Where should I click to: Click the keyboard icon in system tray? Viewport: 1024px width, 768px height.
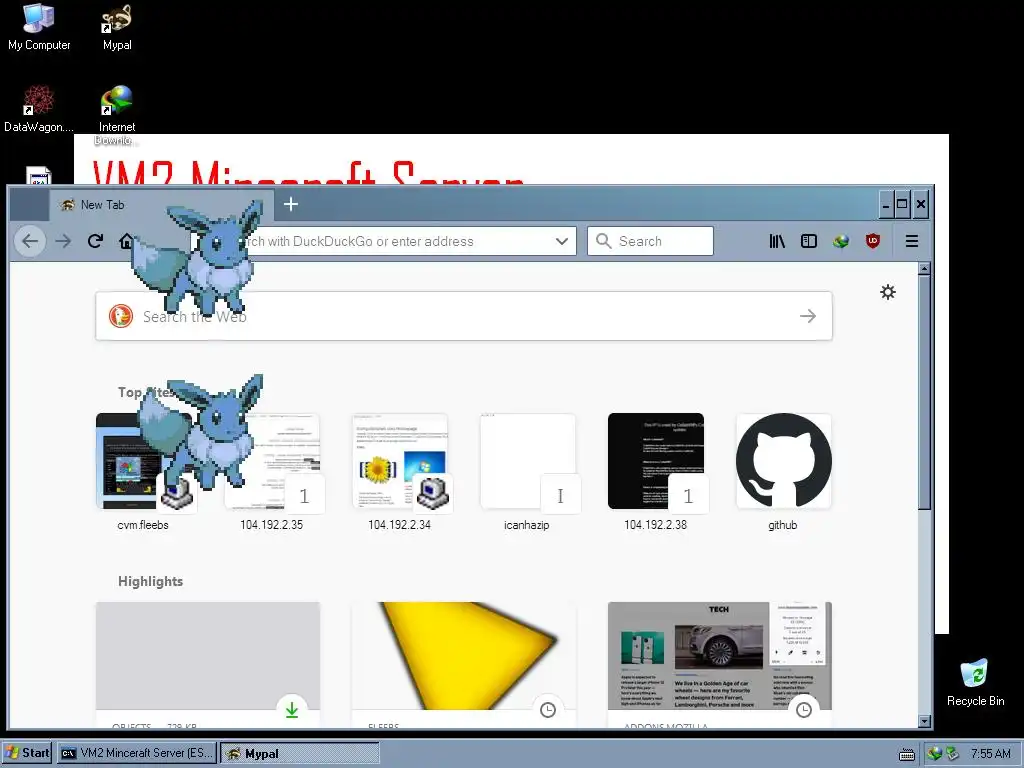click(x=906, y=754)
